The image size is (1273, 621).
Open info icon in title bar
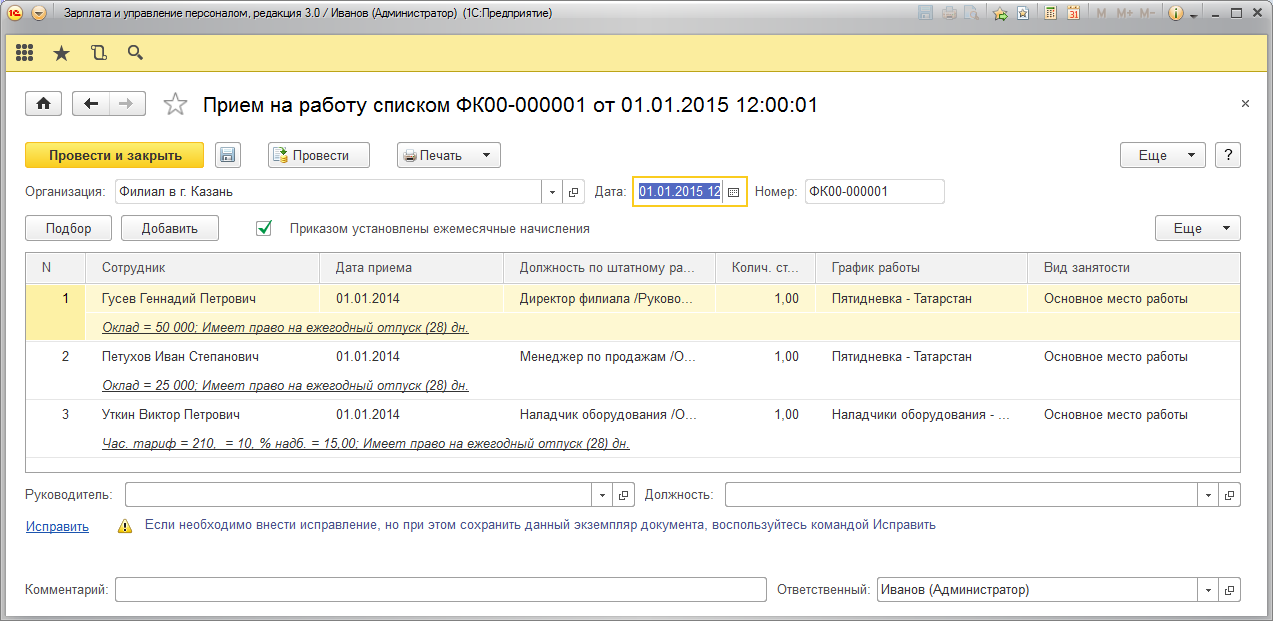click(1176, 14)
